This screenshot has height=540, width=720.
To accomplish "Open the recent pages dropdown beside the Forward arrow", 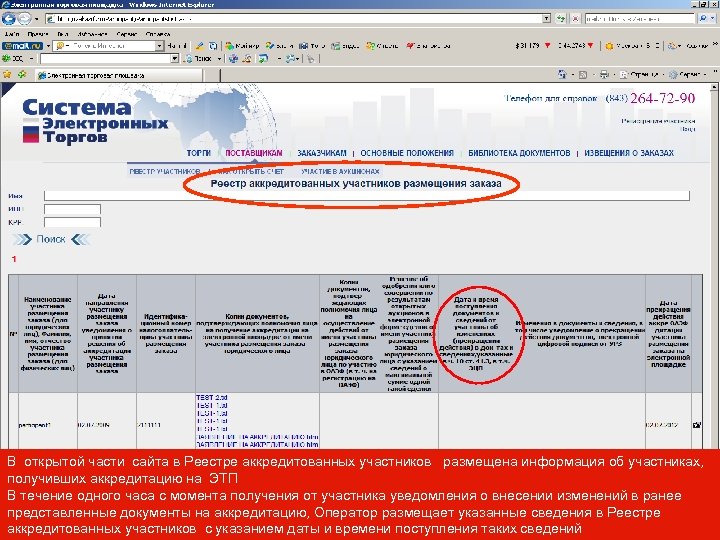I will [37, 19].
